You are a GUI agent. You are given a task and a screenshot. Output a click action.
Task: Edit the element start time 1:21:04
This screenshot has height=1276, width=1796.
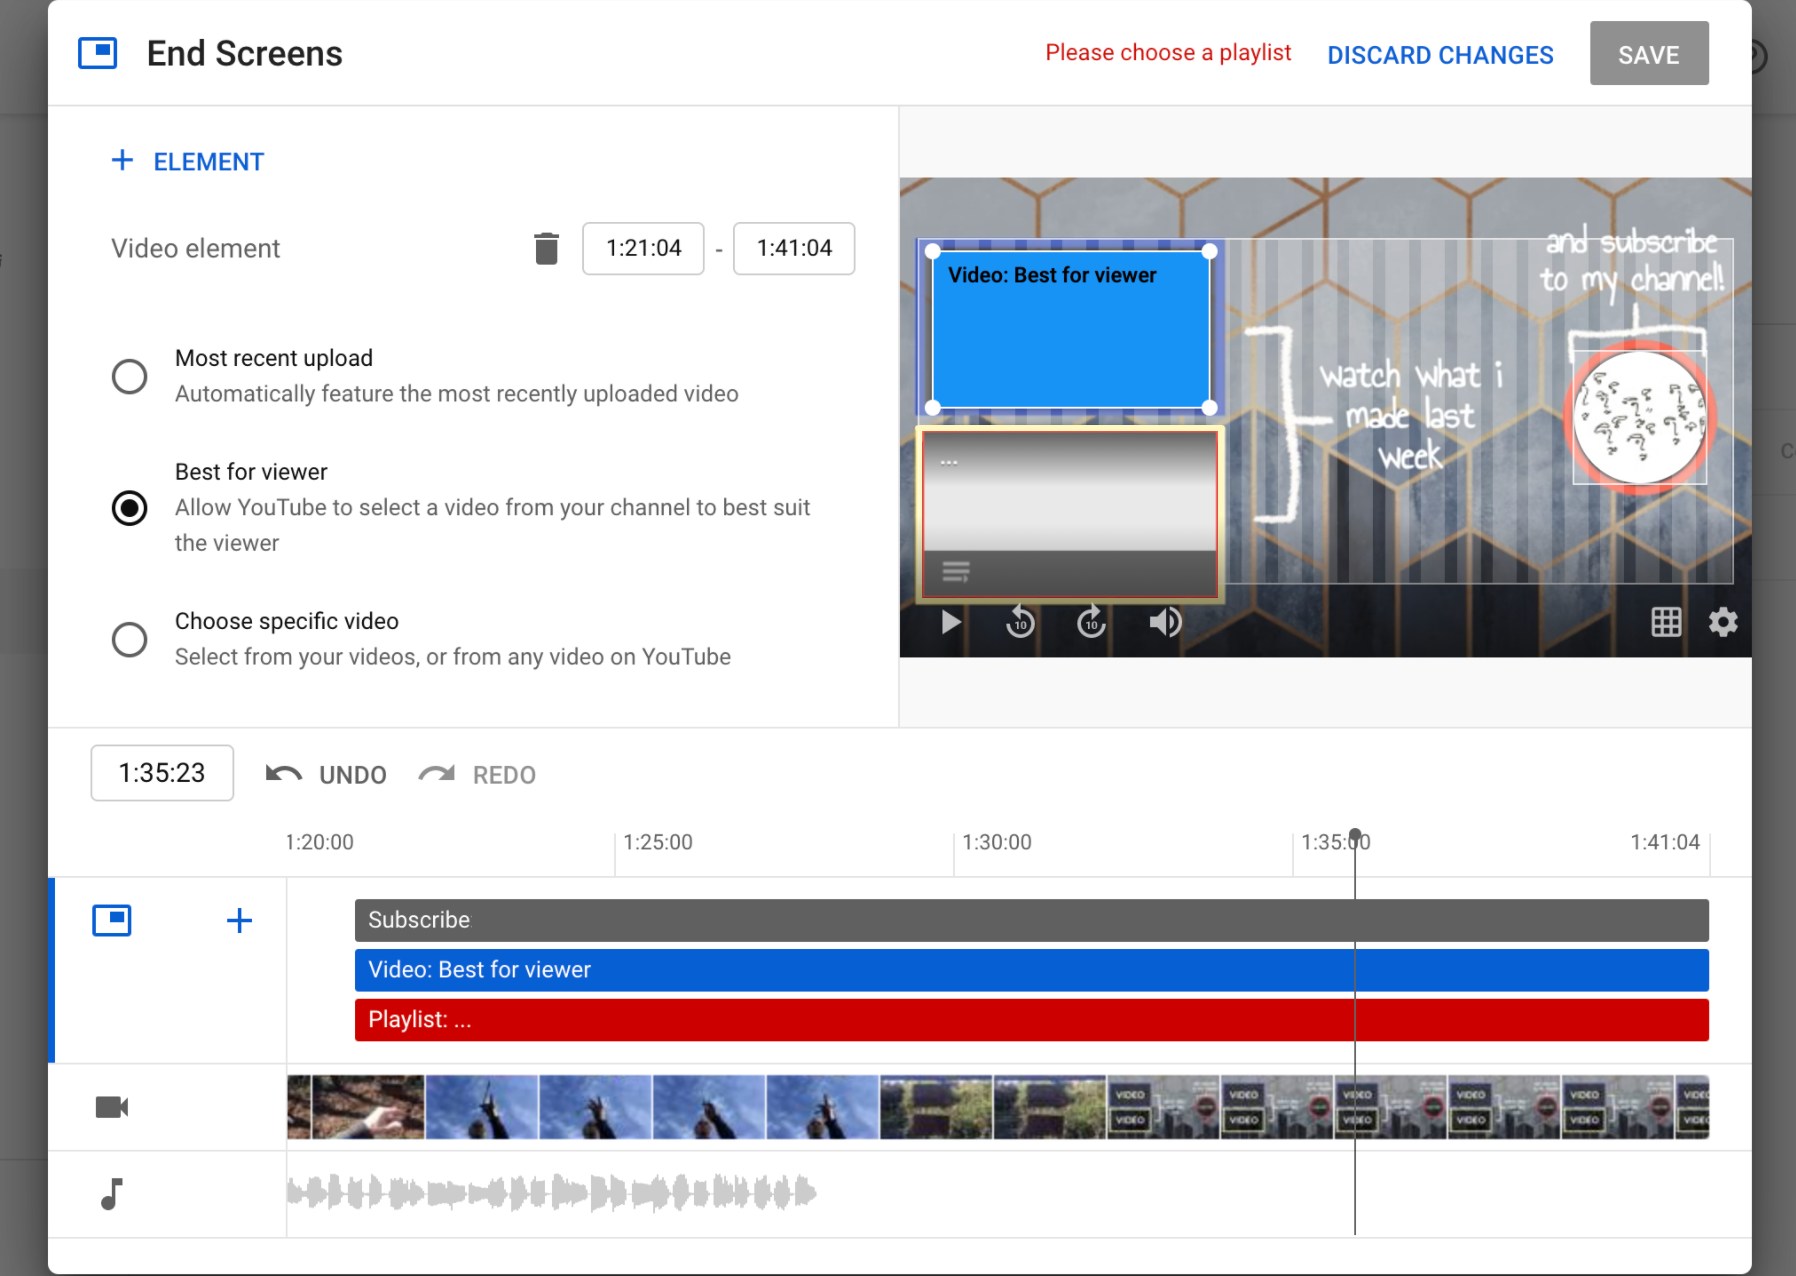pyautogui.click(x=643, y=248)
